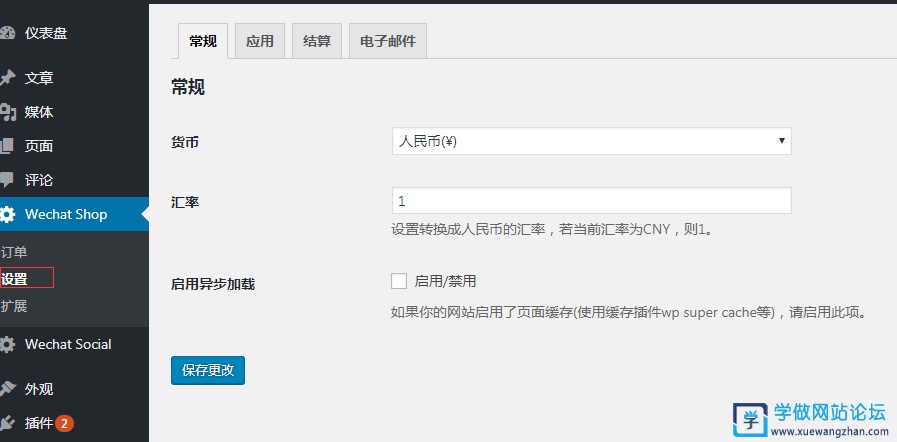
Task: Click the plug icon beside 插件
Action: pyautogui.click(x=7, y=423)
